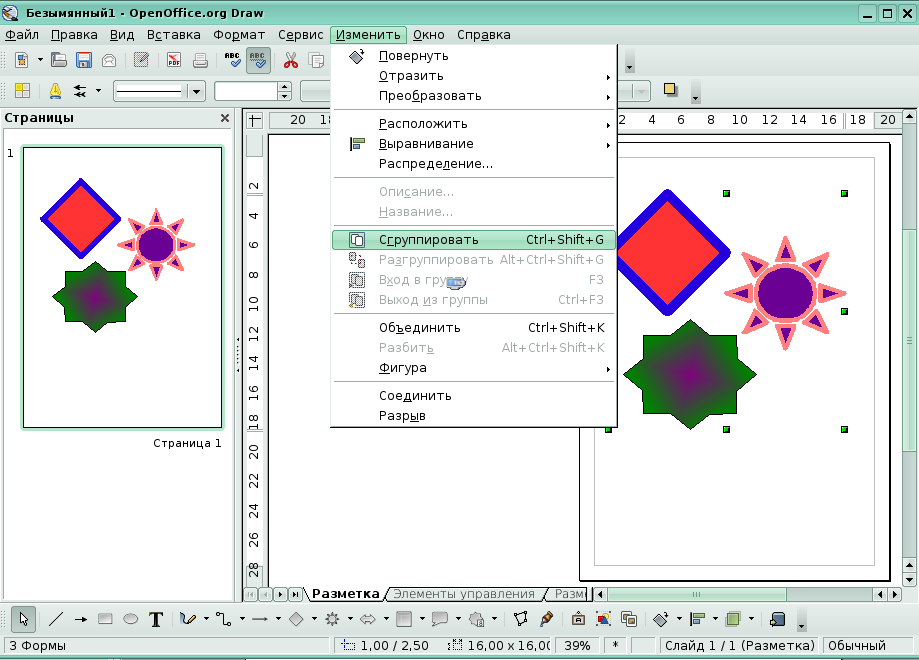
Task: Toggle the Edit File mode button
Action: pos(141,60)
